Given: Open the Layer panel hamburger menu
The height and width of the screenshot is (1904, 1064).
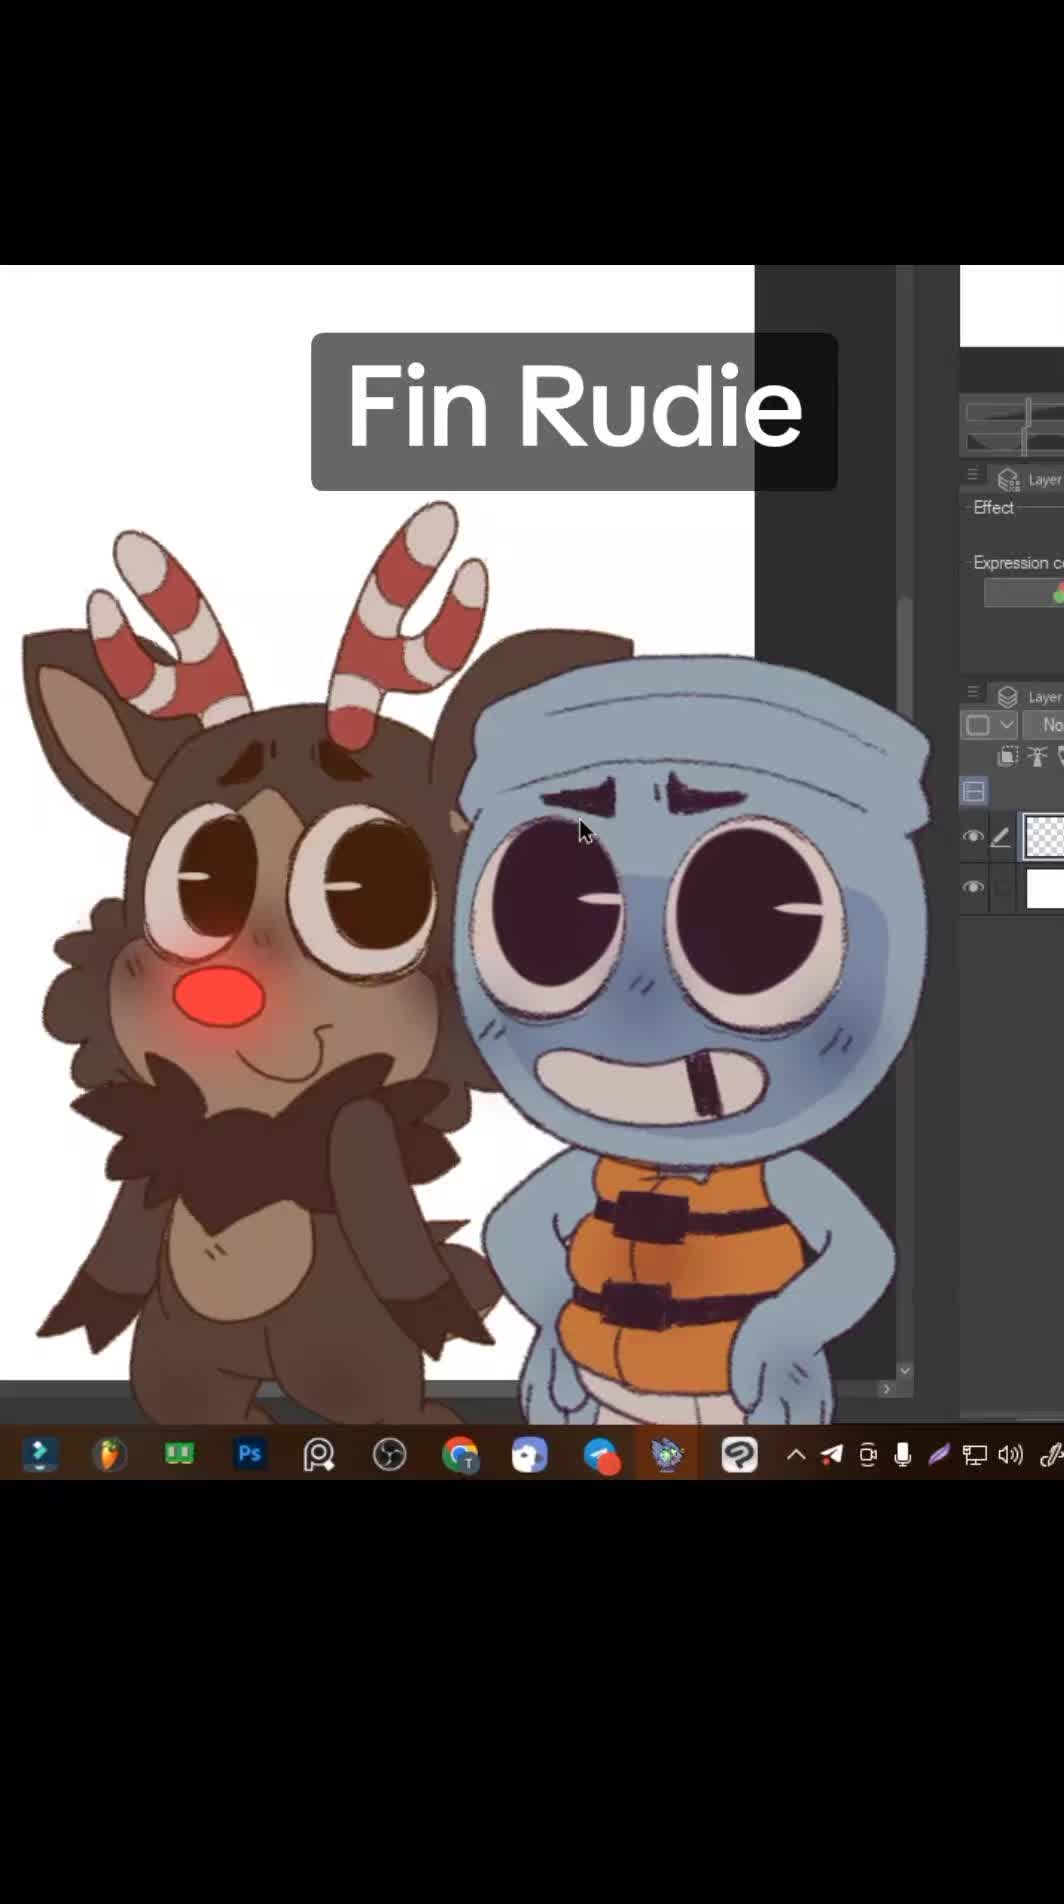Looking at the screenshot, I should coord(972,692).
